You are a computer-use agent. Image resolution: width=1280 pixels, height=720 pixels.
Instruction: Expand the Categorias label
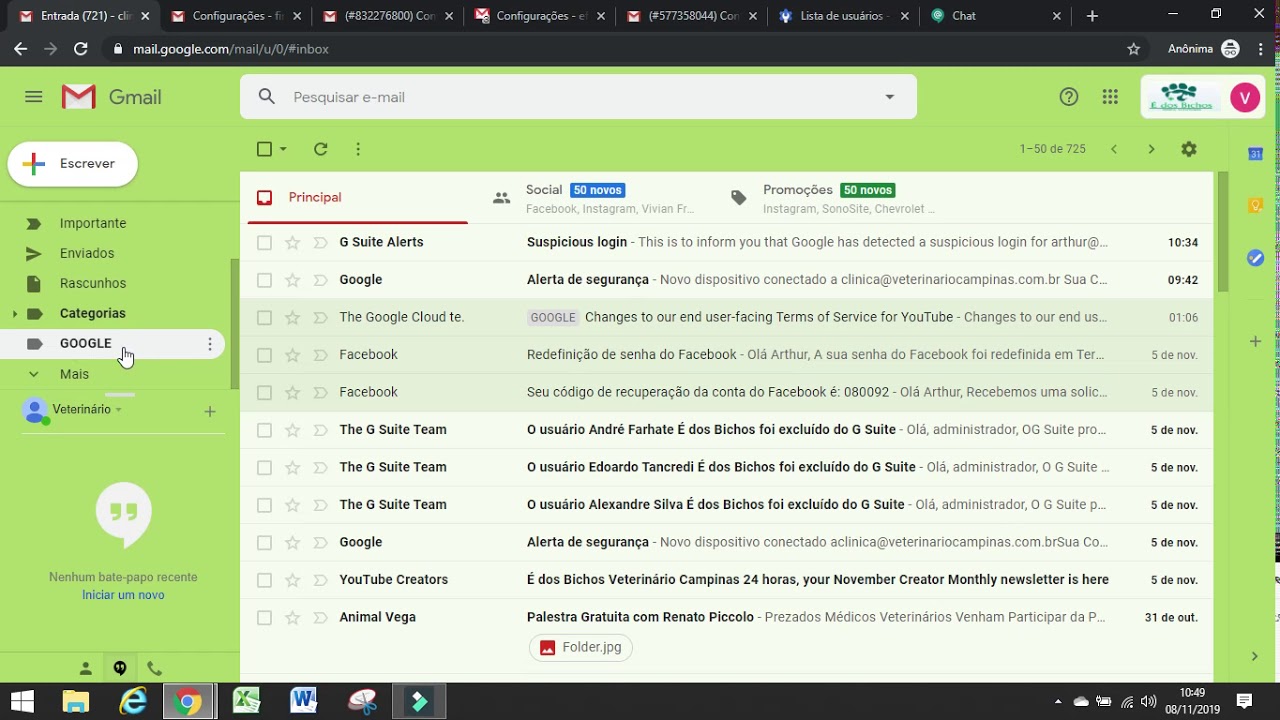point(14,314)
